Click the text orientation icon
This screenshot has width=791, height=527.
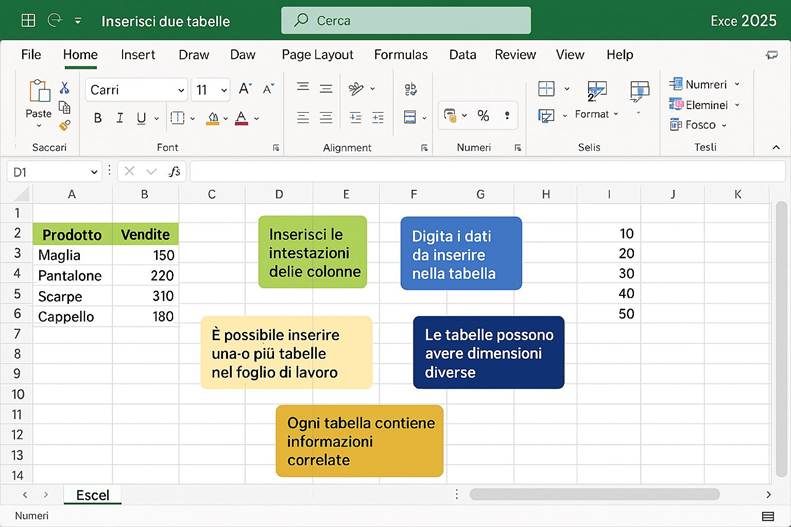[356, 89]
